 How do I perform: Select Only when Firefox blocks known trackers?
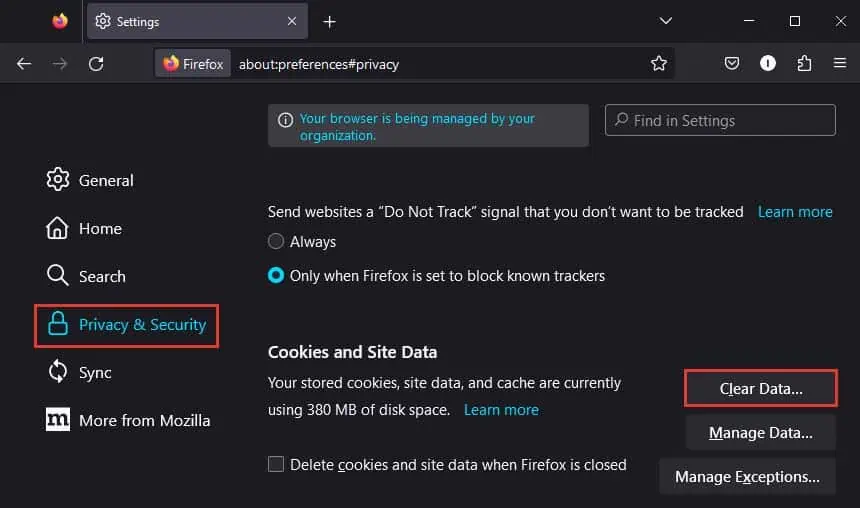tap(276, 275)
